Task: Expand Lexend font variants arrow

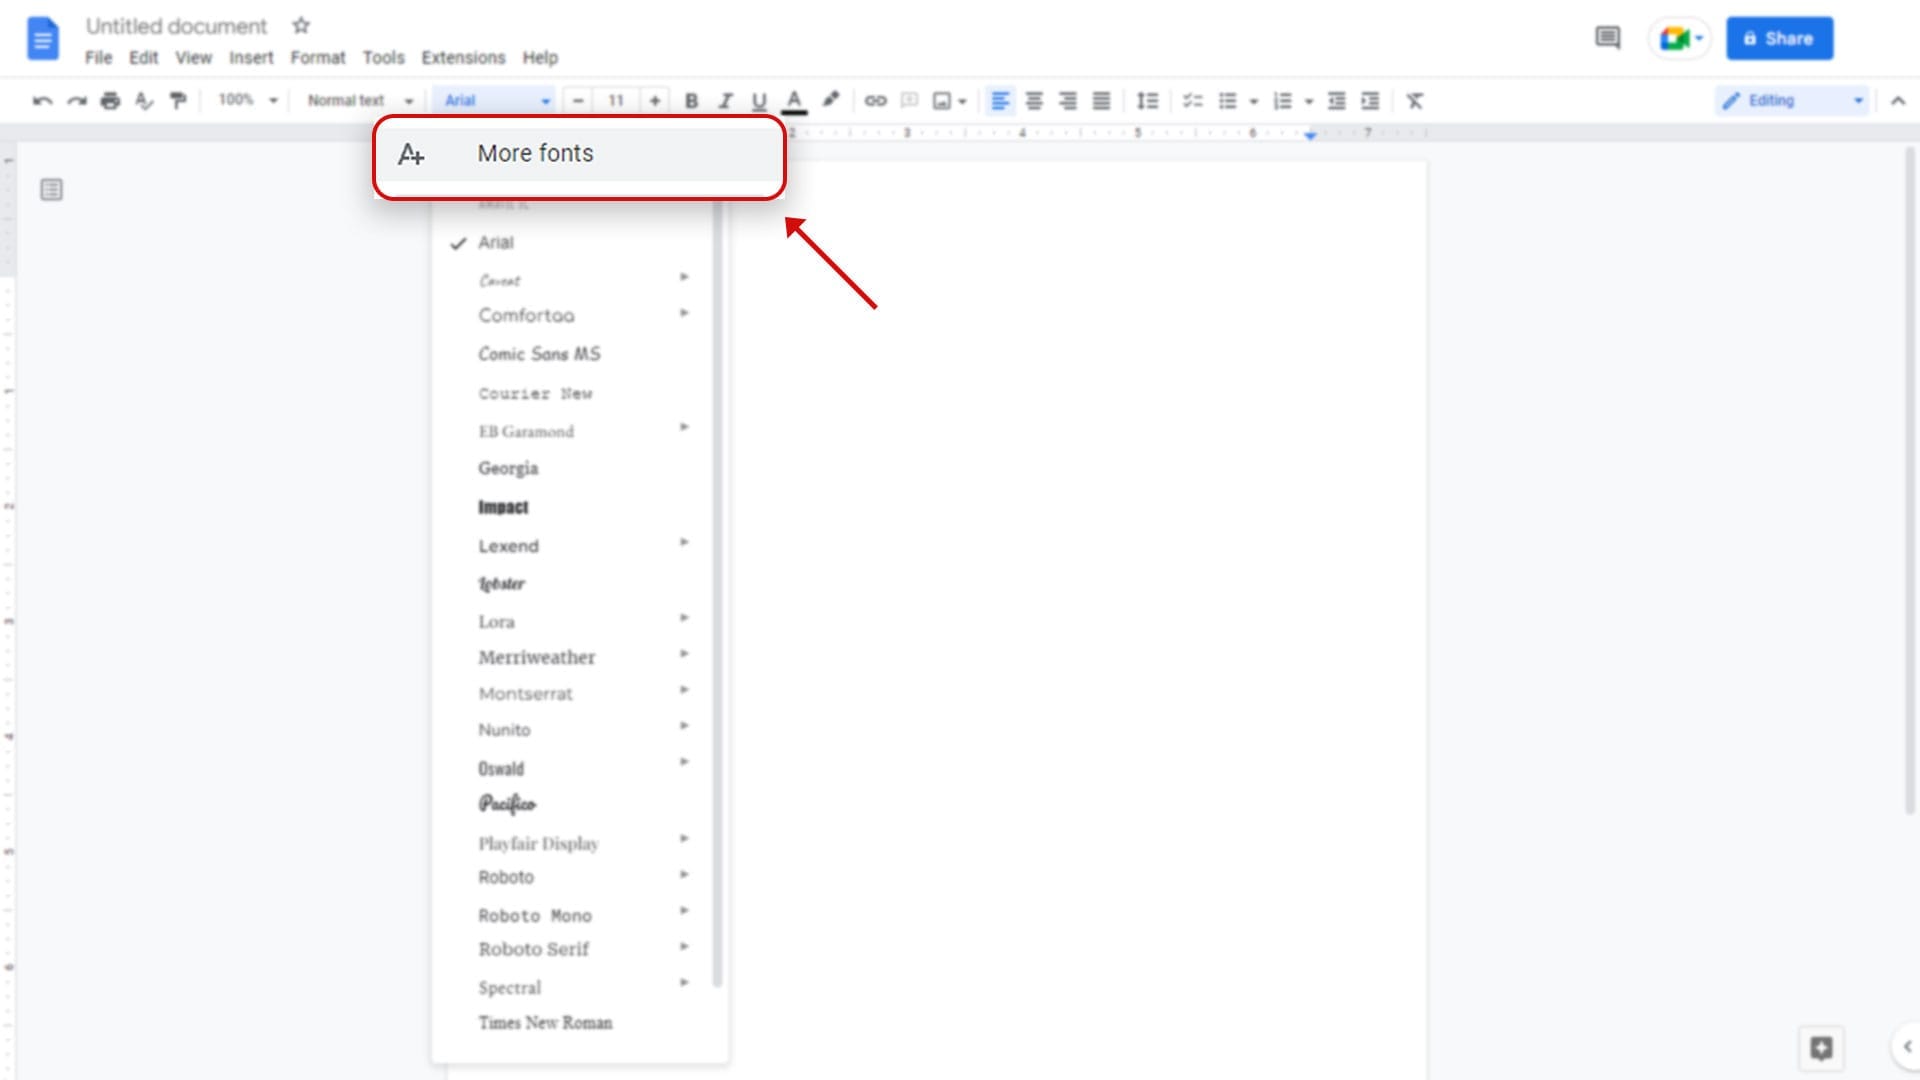Action: point(684,542)
